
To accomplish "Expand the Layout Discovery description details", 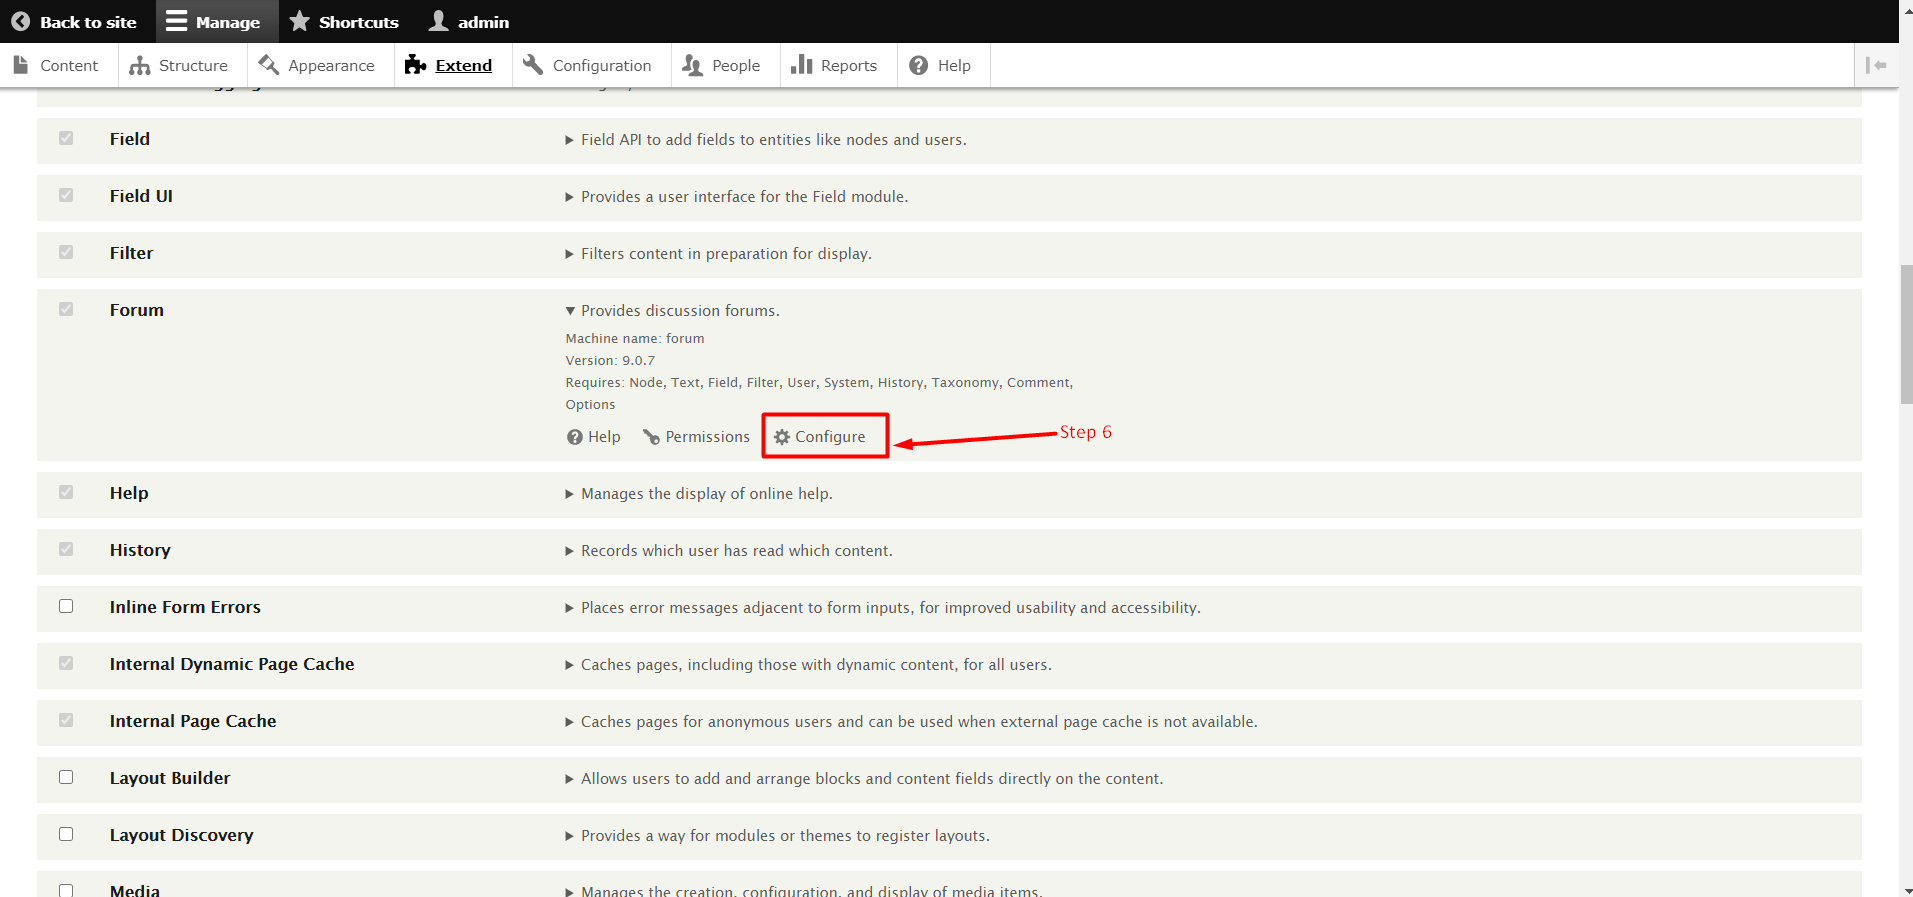I will coord(778,836).
